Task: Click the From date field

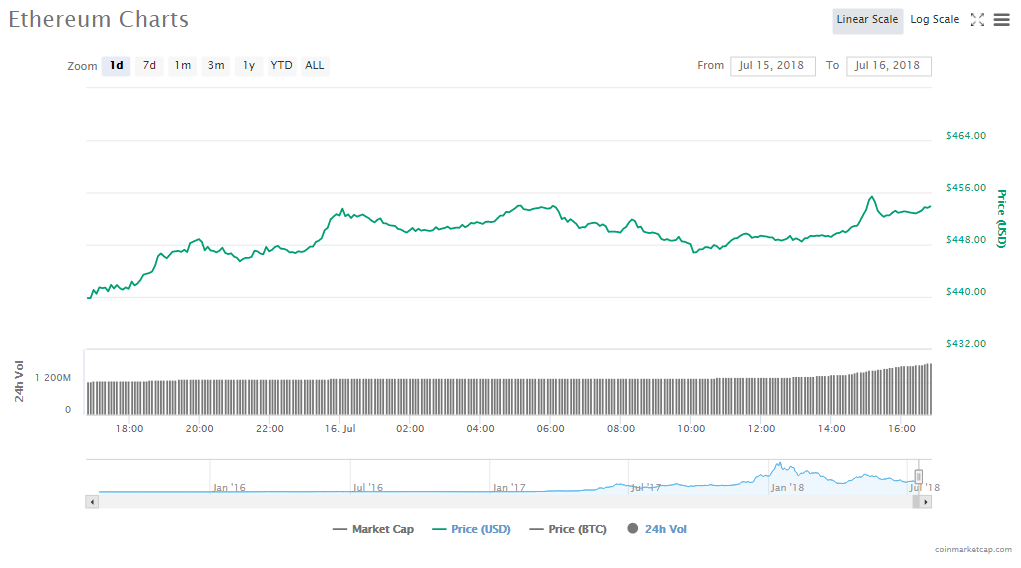Action: click(772, 66)
